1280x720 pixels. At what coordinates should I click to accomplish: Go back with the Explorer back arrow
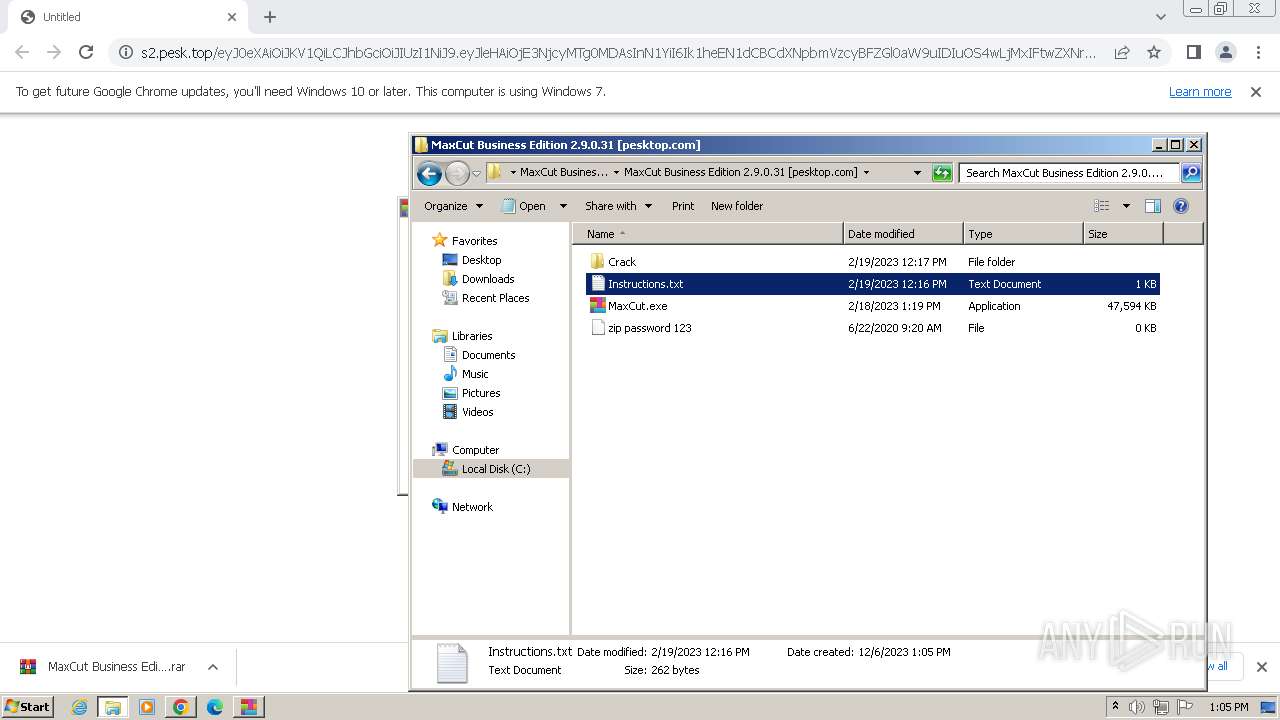click(x=430, y=173)
